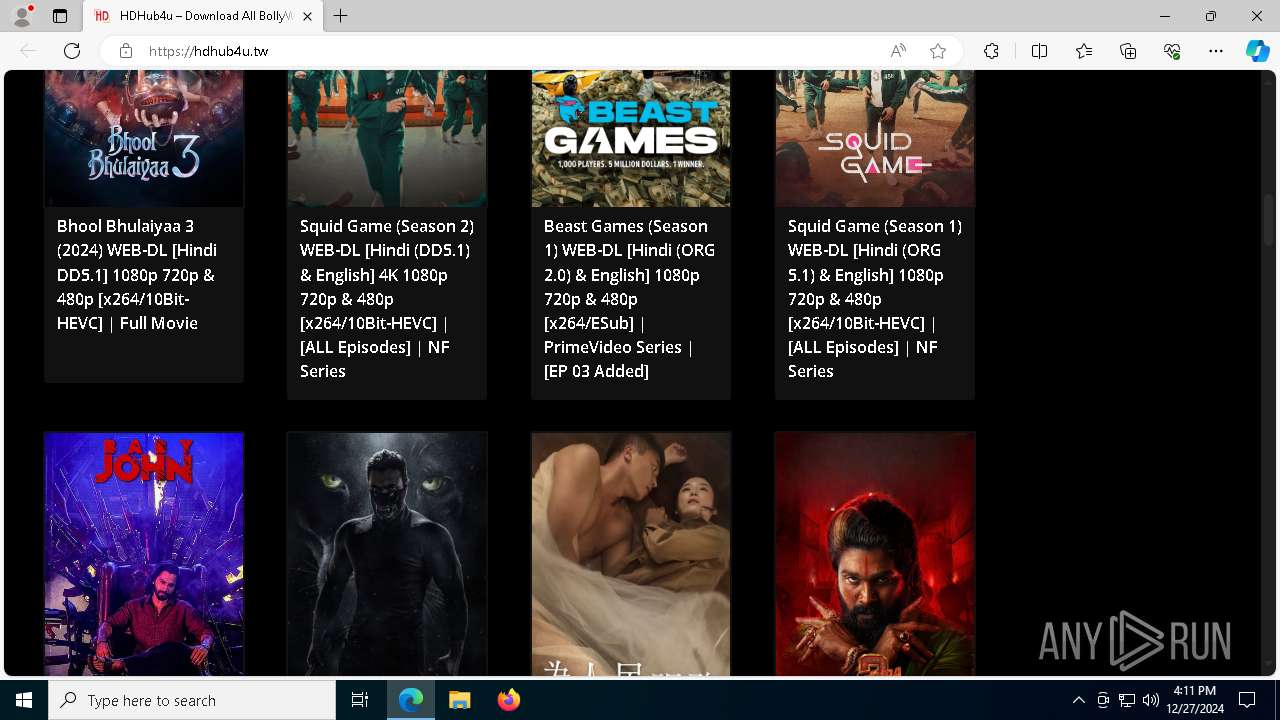Open the browser profile icon
The width and height of the screenshot is (1280, 720).
click(x=22, y=16)
